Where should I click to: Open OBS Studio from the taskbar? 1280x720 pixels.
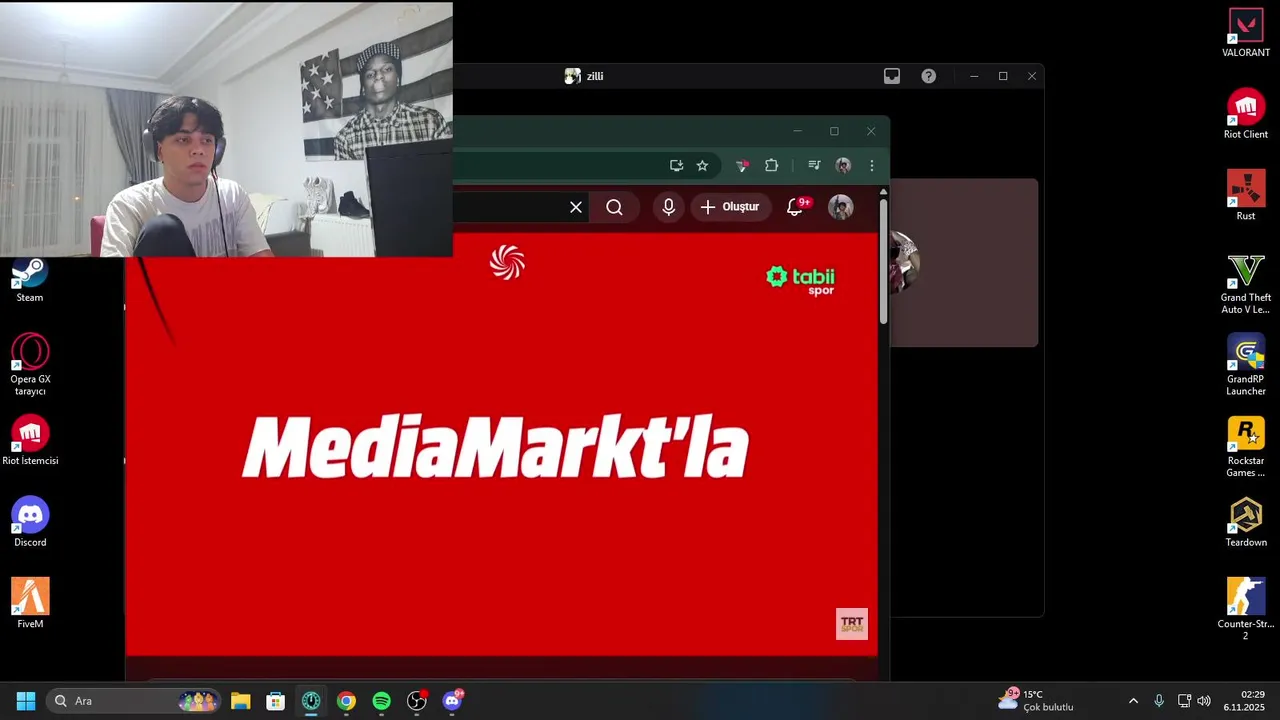(417, 701)
